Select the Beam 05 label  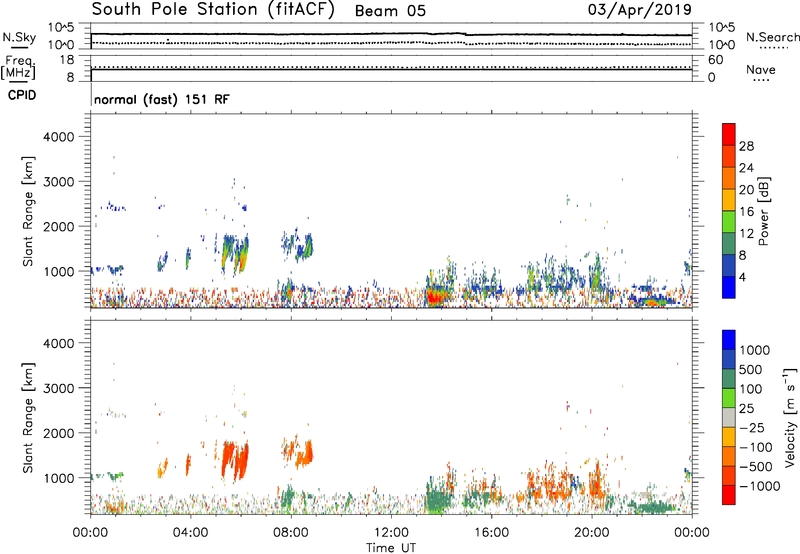click(x=390, y=11)
